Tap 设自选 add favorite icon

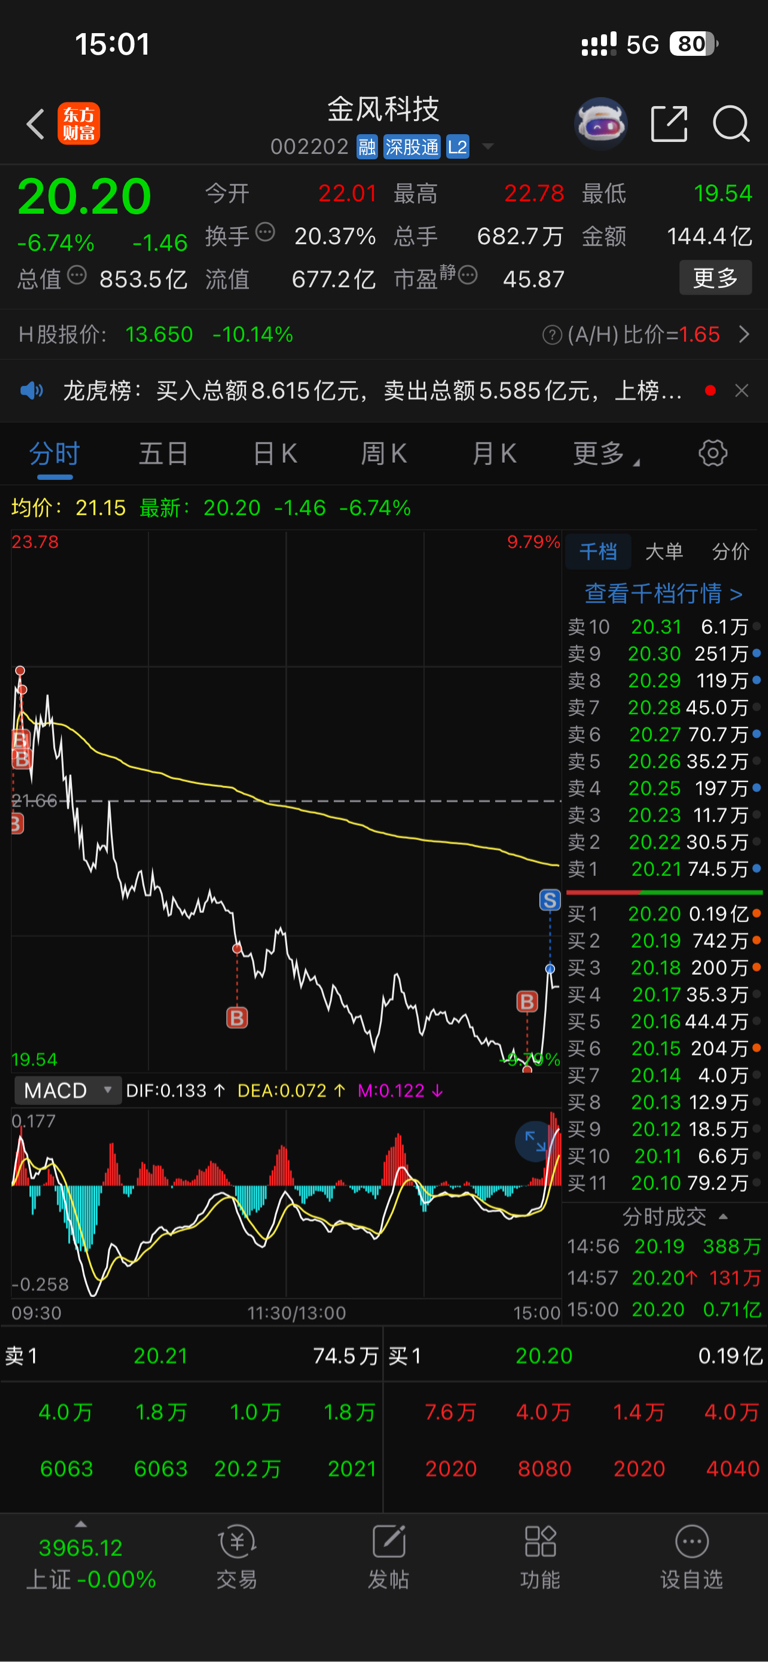click(691, 1557)
